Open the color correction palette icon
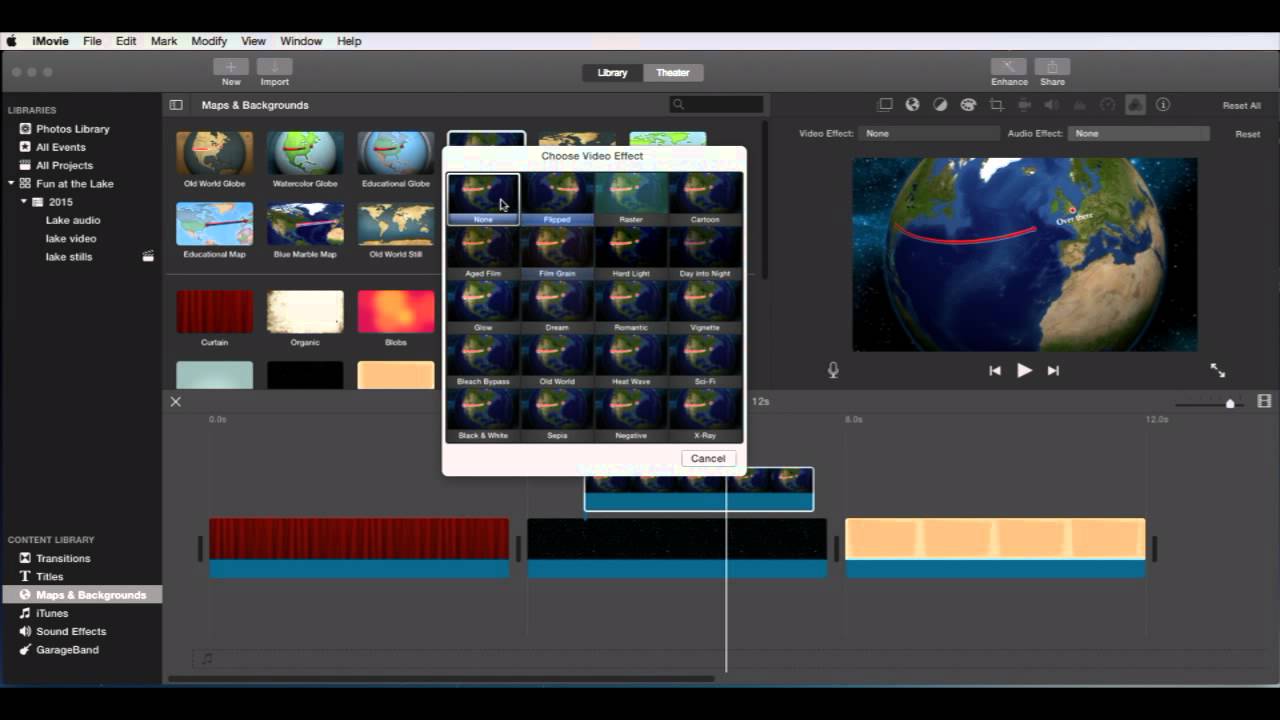Viewport: 1280px width, 720px height. tap(968, 105)
